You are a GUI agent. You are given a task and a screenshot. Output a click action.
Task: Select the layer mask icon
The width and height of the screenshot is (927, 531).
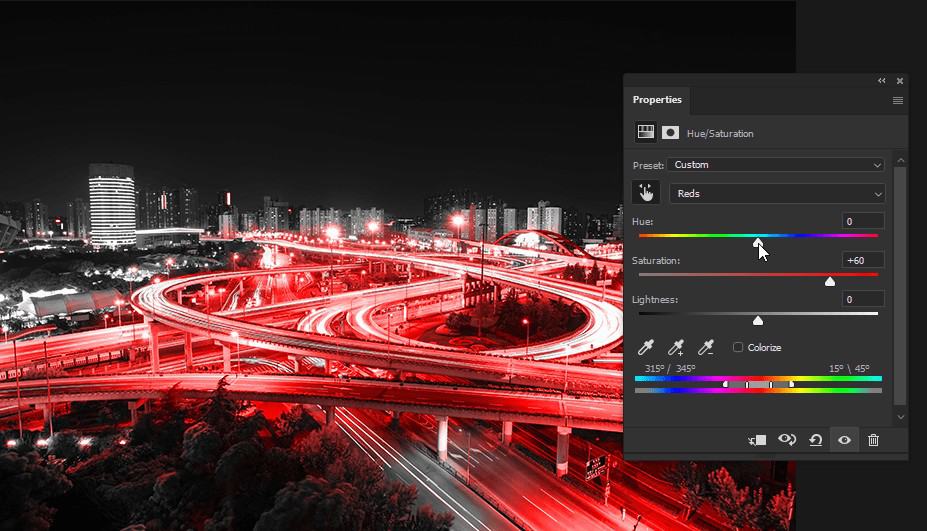tap(670, 132)
